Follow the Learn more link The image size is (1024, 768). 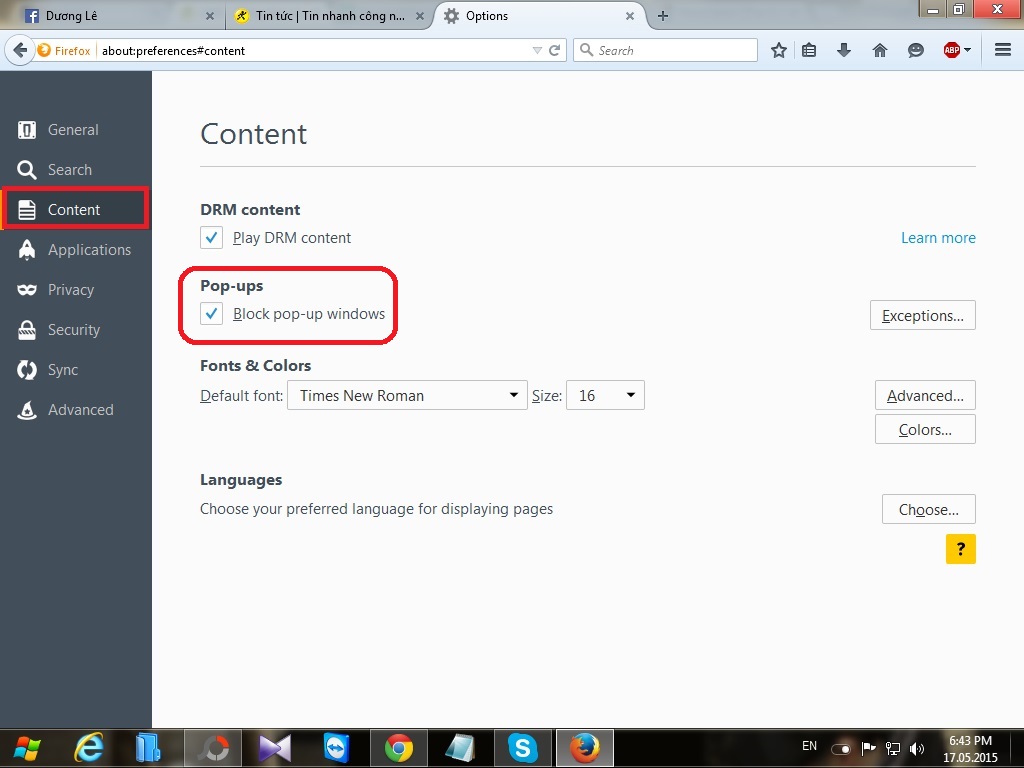[937, 238]
